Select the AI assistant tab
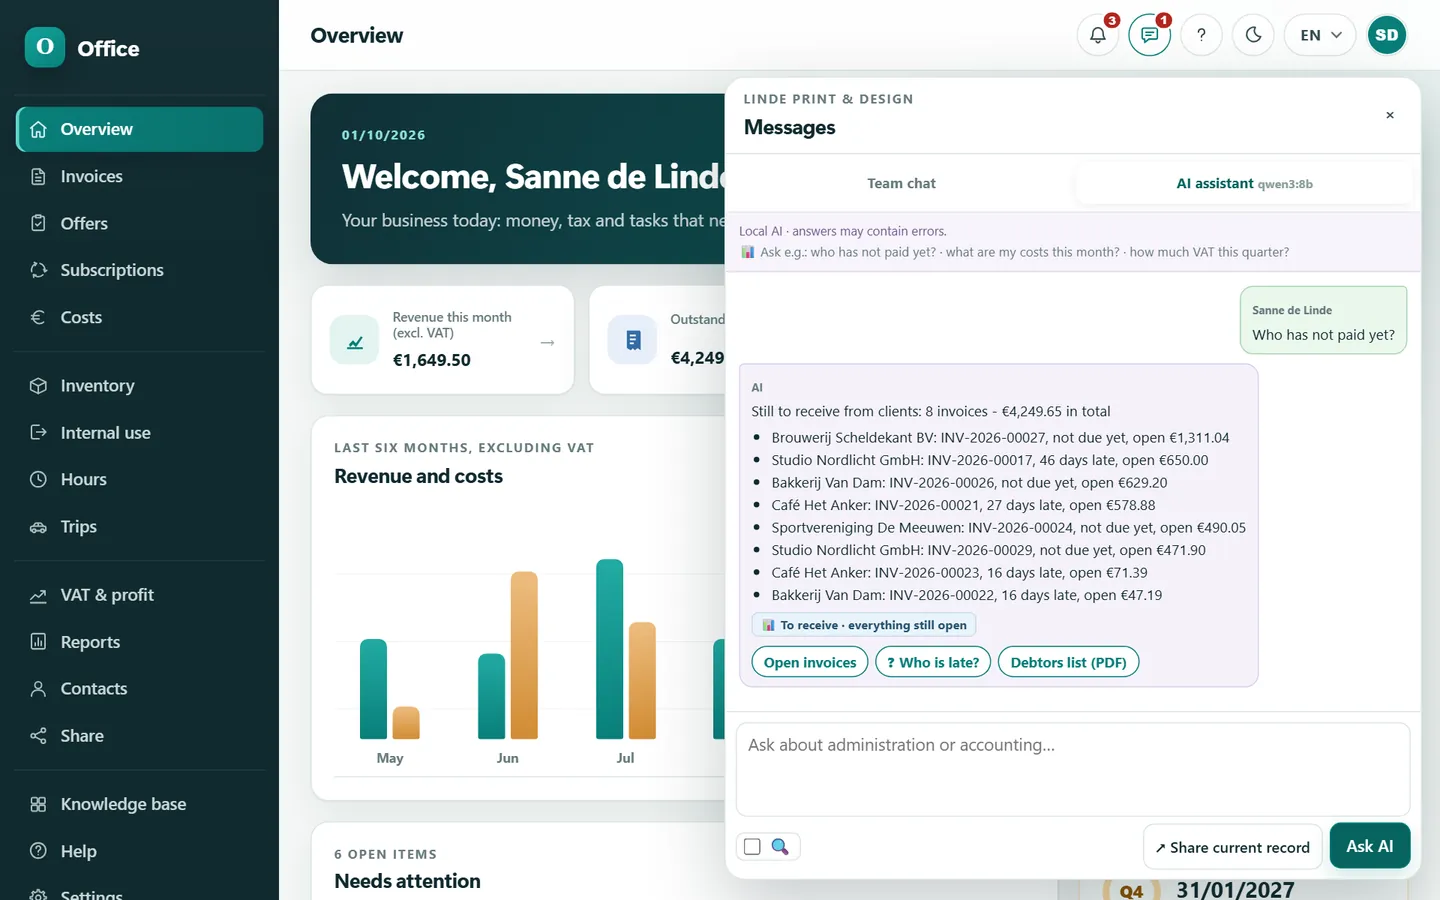Viewport: 1440px width, 900px height. pos(1244,183)
